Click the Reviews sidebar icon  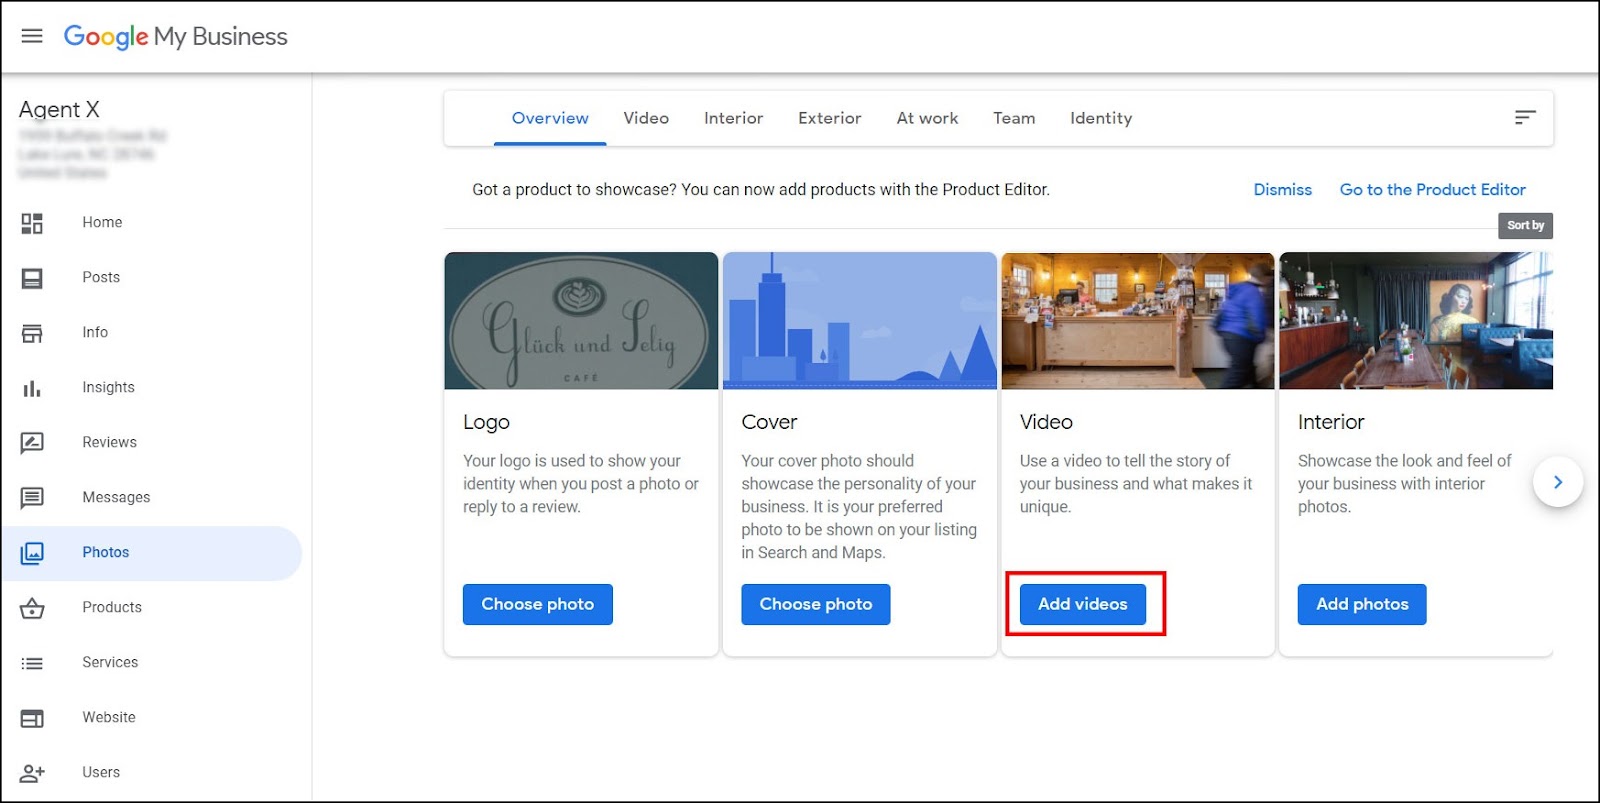click(32, 443)
